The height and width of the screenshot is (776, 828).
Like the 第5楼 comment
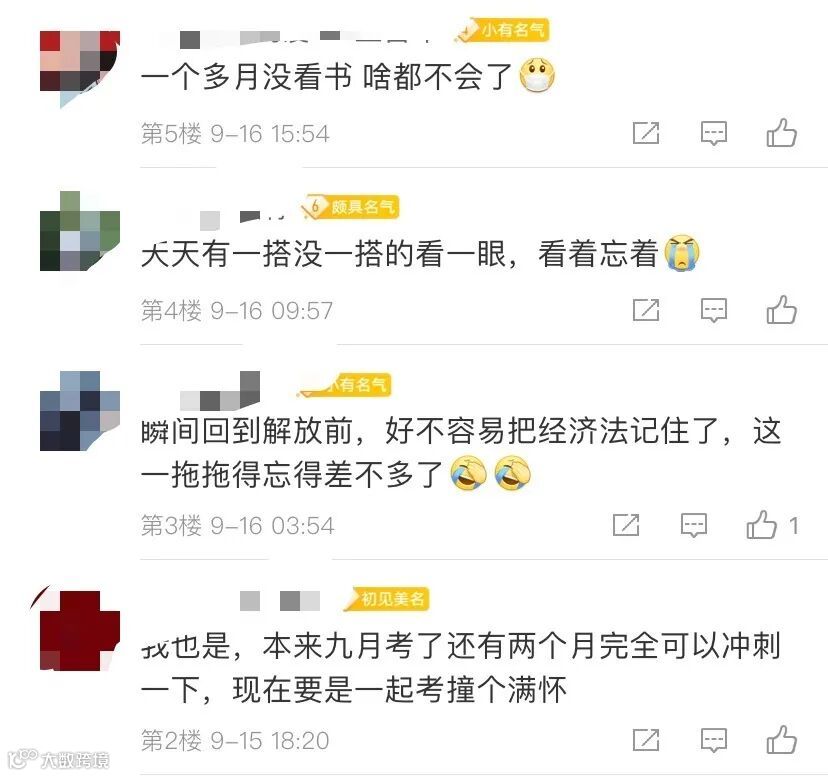pos(782,133)
